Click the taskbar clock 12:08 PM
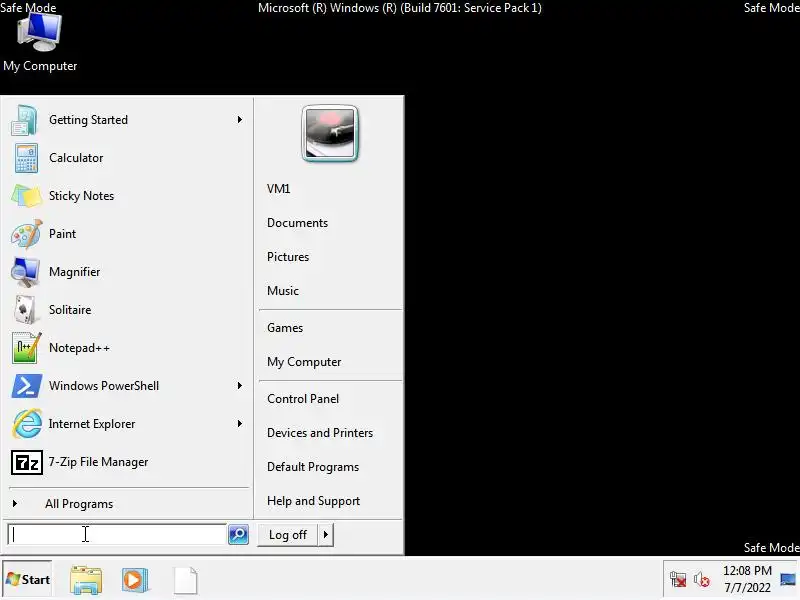The image size is (800, 600). pos(747,570)
